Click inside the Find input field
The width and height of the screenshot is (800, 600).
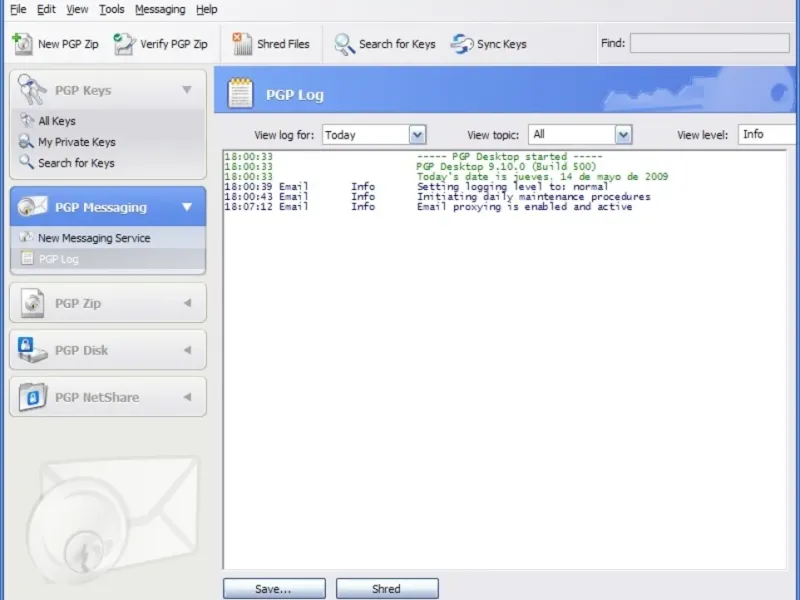coord(710,43)
